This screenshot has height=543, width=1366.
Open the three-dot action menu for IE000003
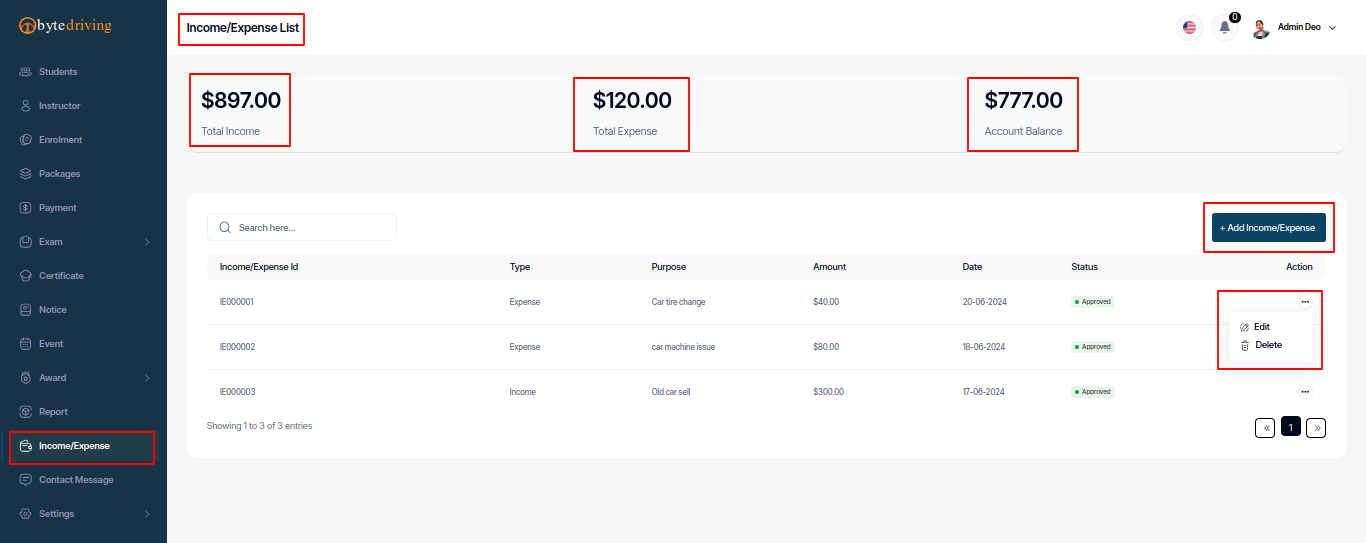[1305, 392]
